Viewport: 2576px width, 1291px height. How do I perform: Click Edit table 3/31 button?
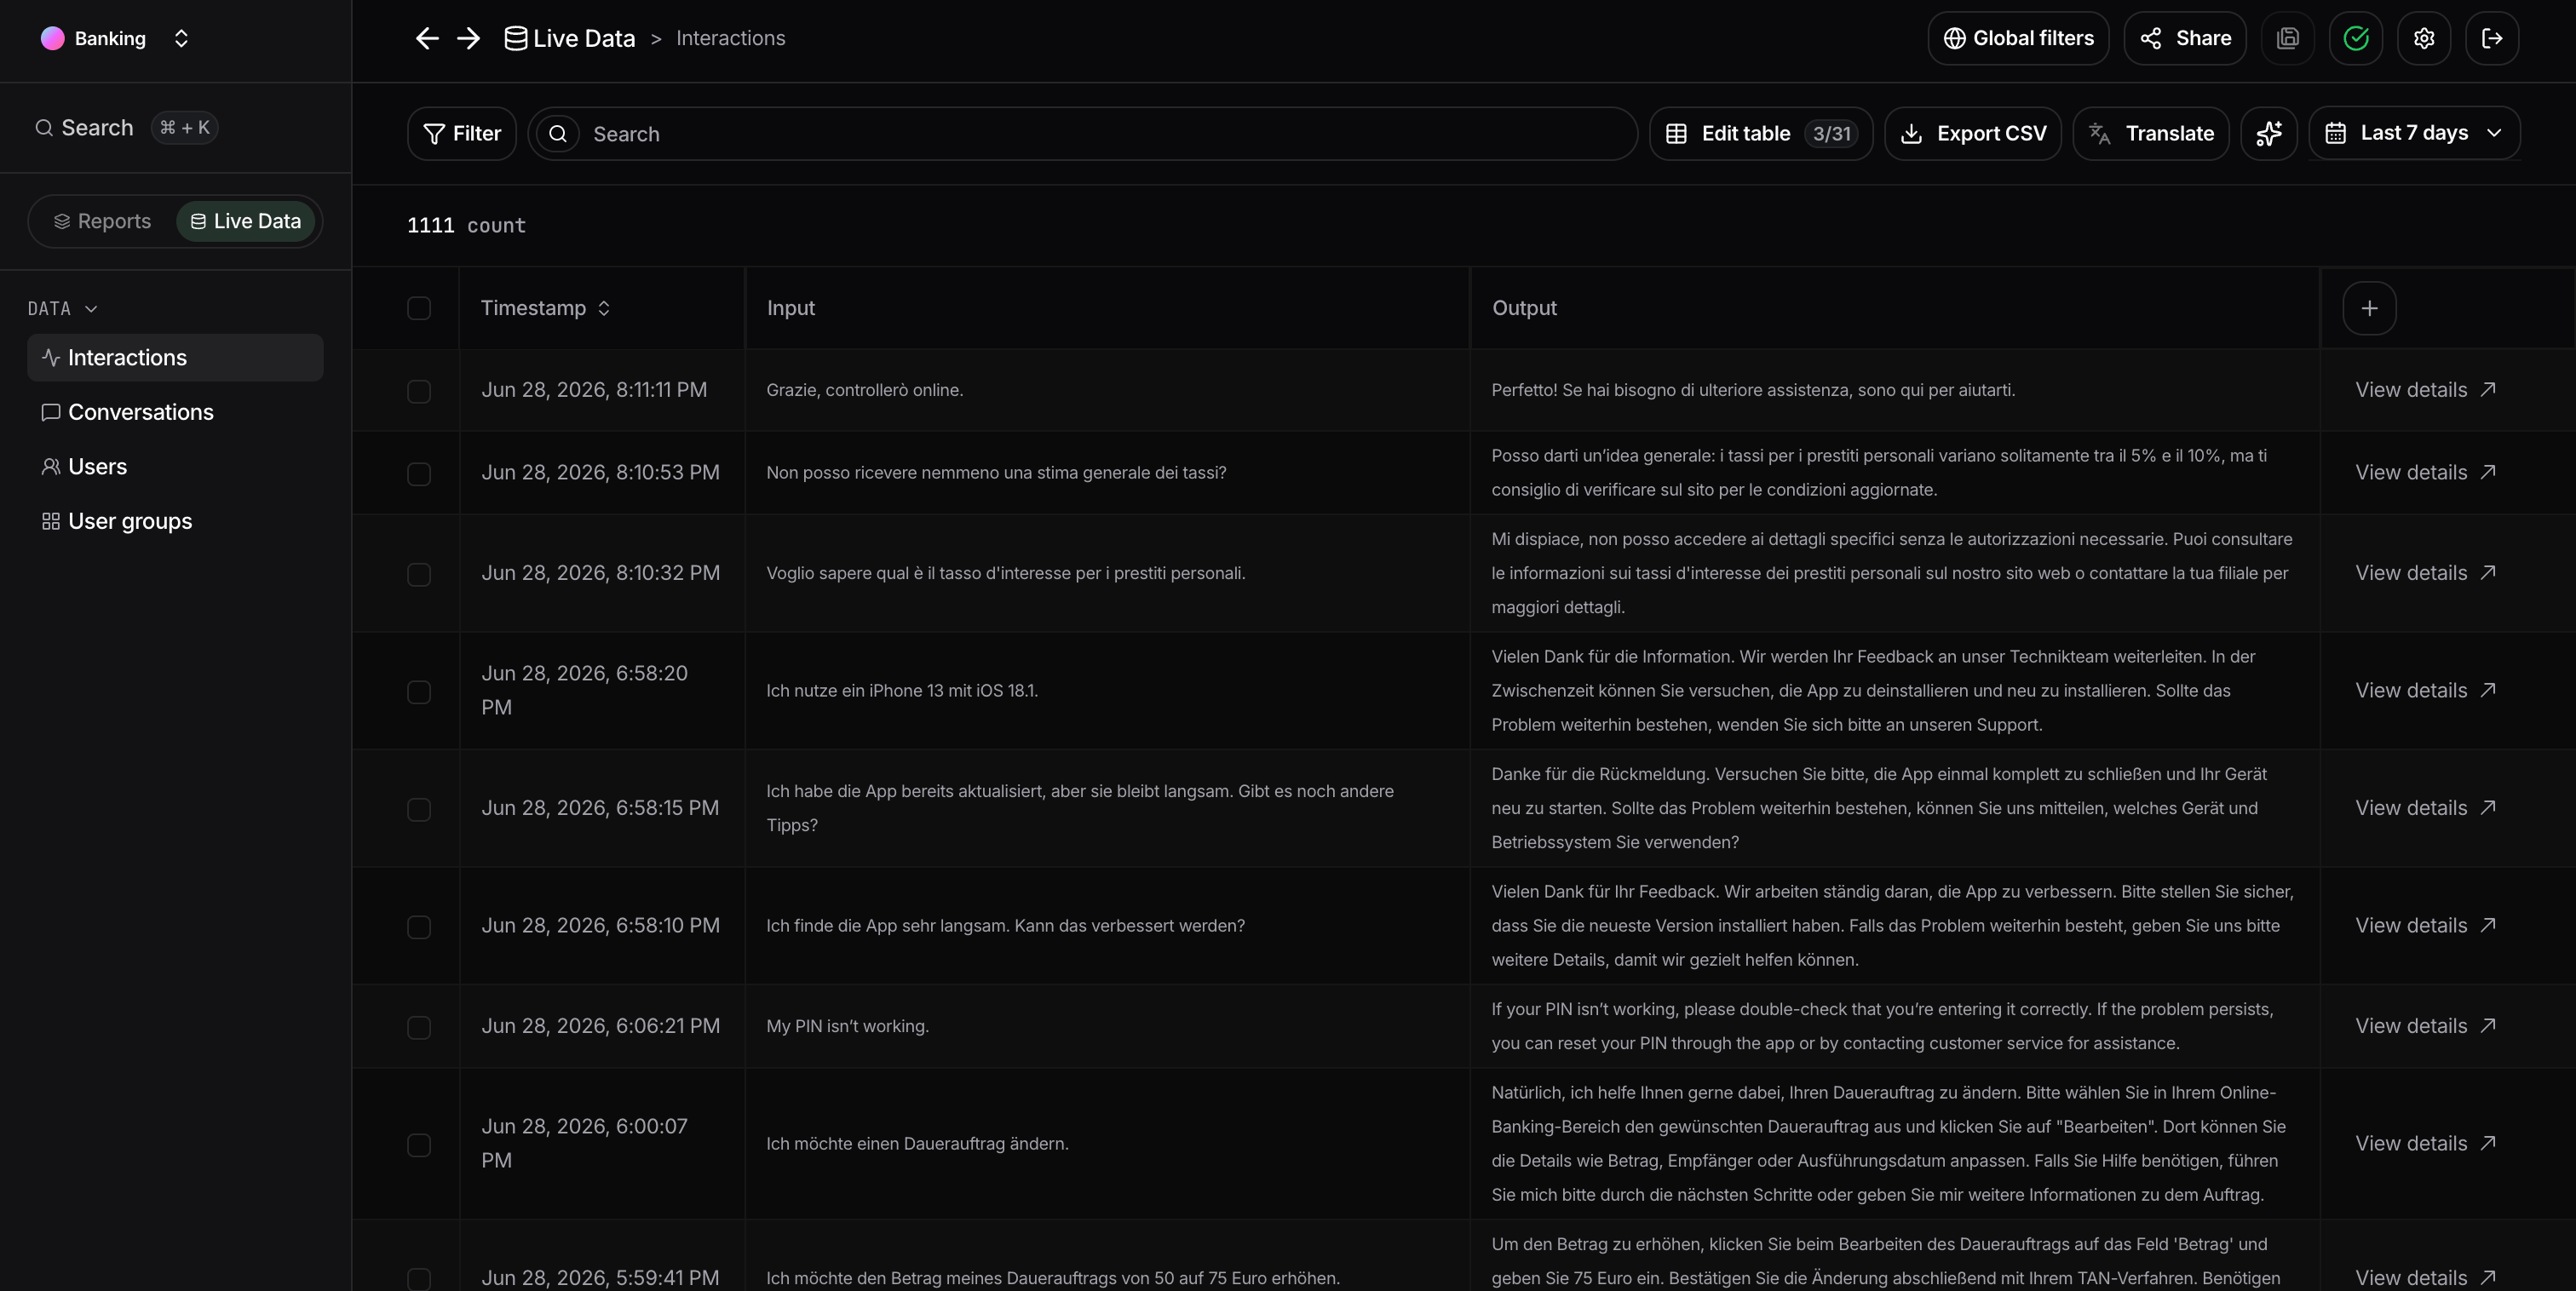pyautogui.click(x=1761, y=133)
